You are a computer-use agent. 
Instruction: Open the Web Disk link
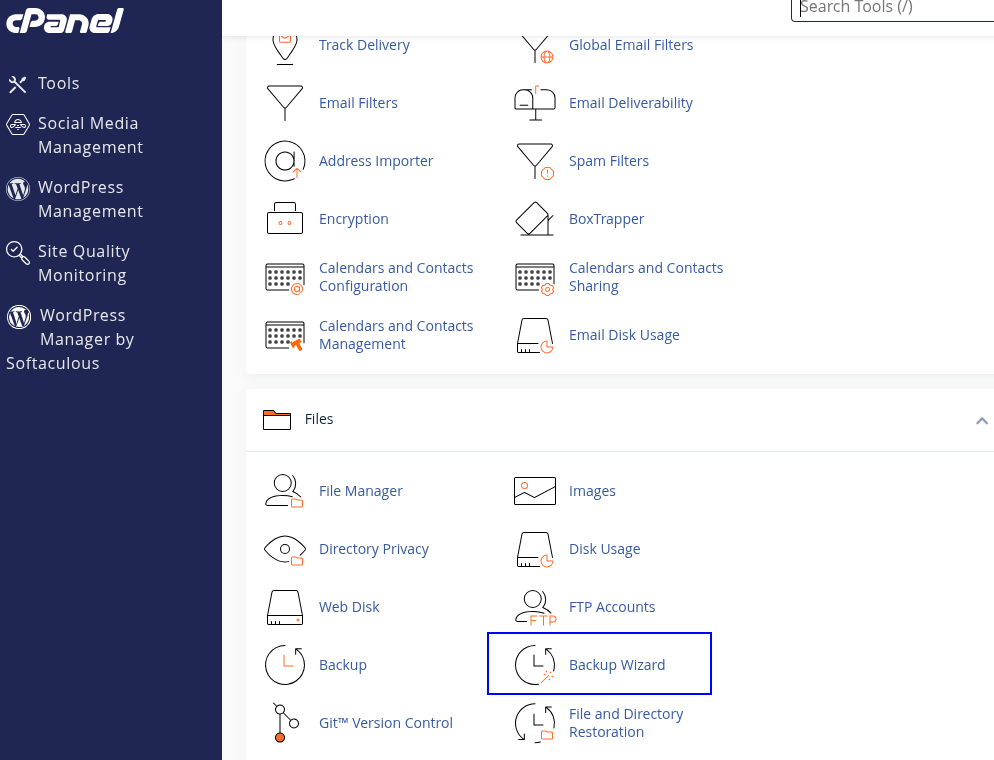point(349,607)
